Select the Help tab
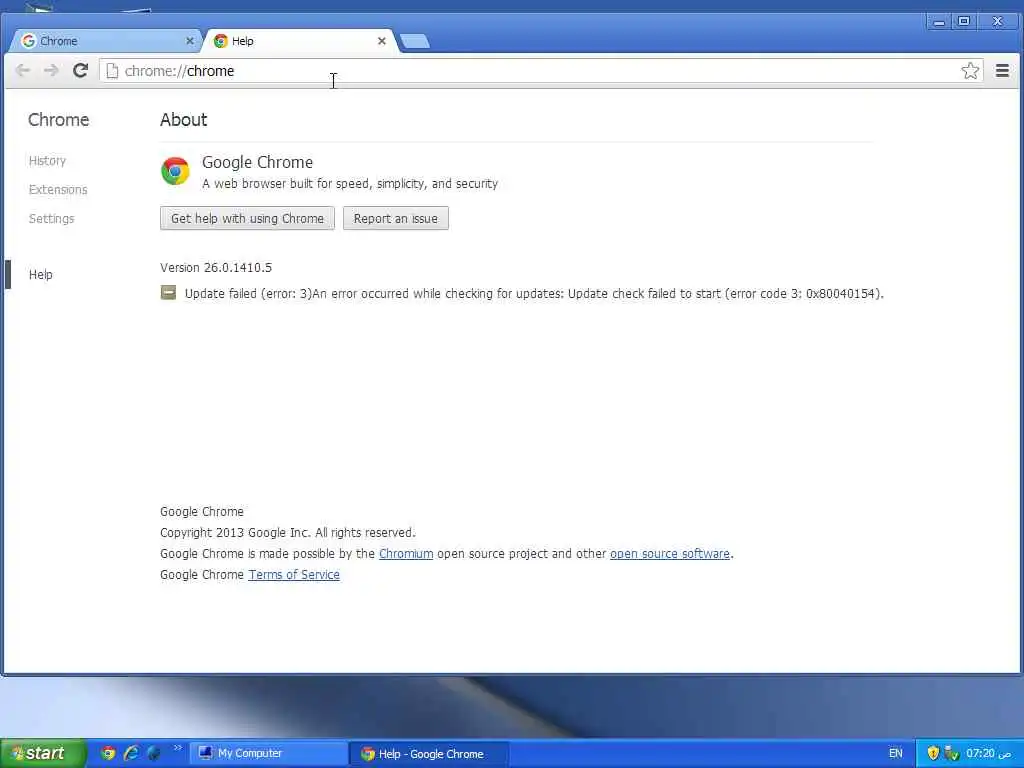Image resolution: width=1024 pixels, height=768 pixels. pyautogui.click(x=300, y=40)
